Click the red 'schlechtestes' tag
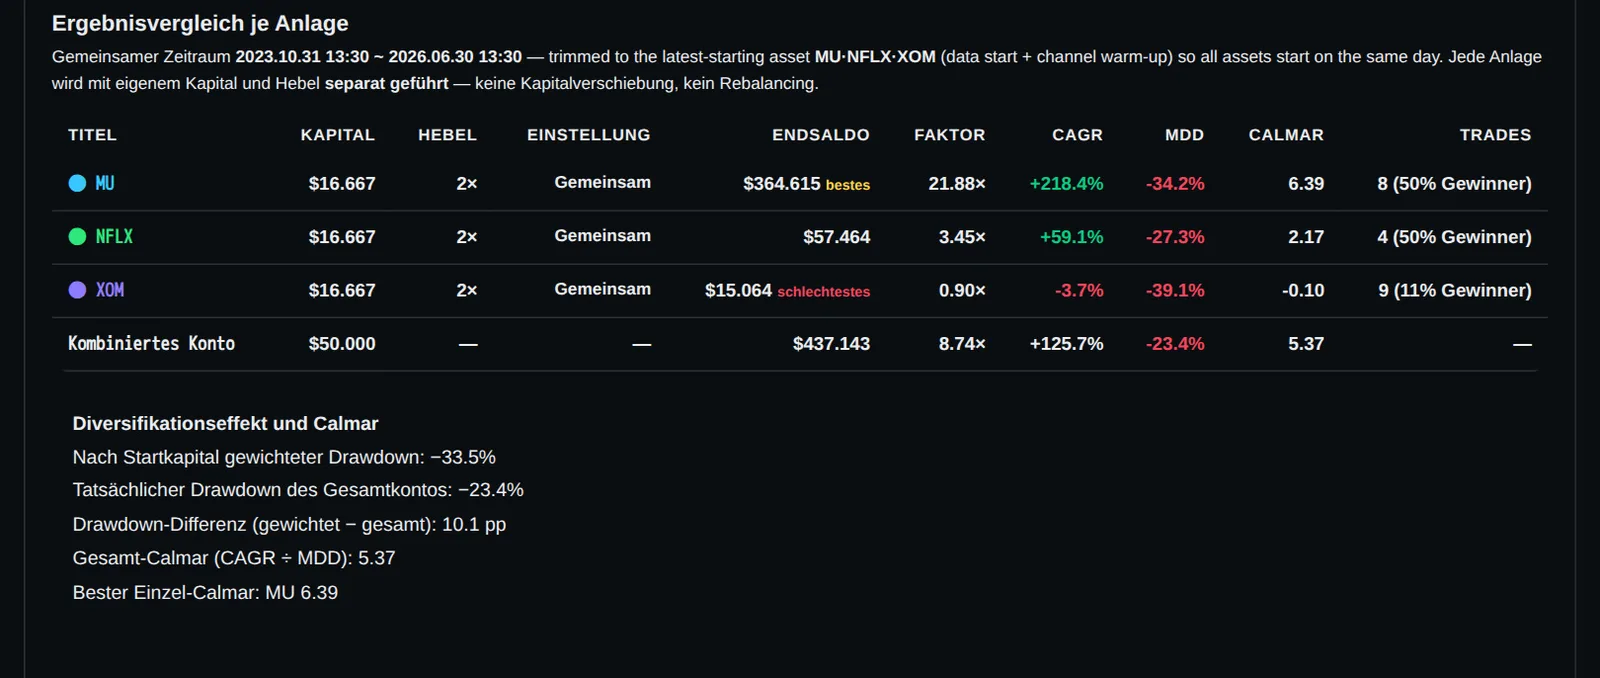The height and width of the screenshot is (678, 1600). [x=824, y=292]
